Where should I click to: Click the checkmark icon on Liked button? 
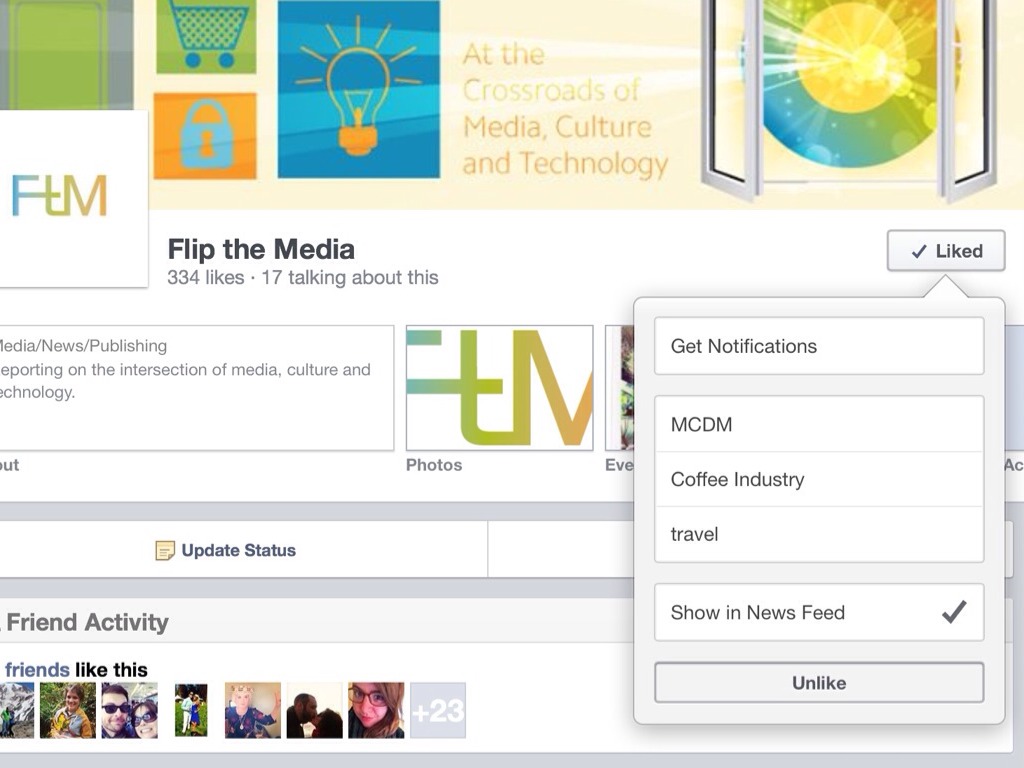point(919,251)
